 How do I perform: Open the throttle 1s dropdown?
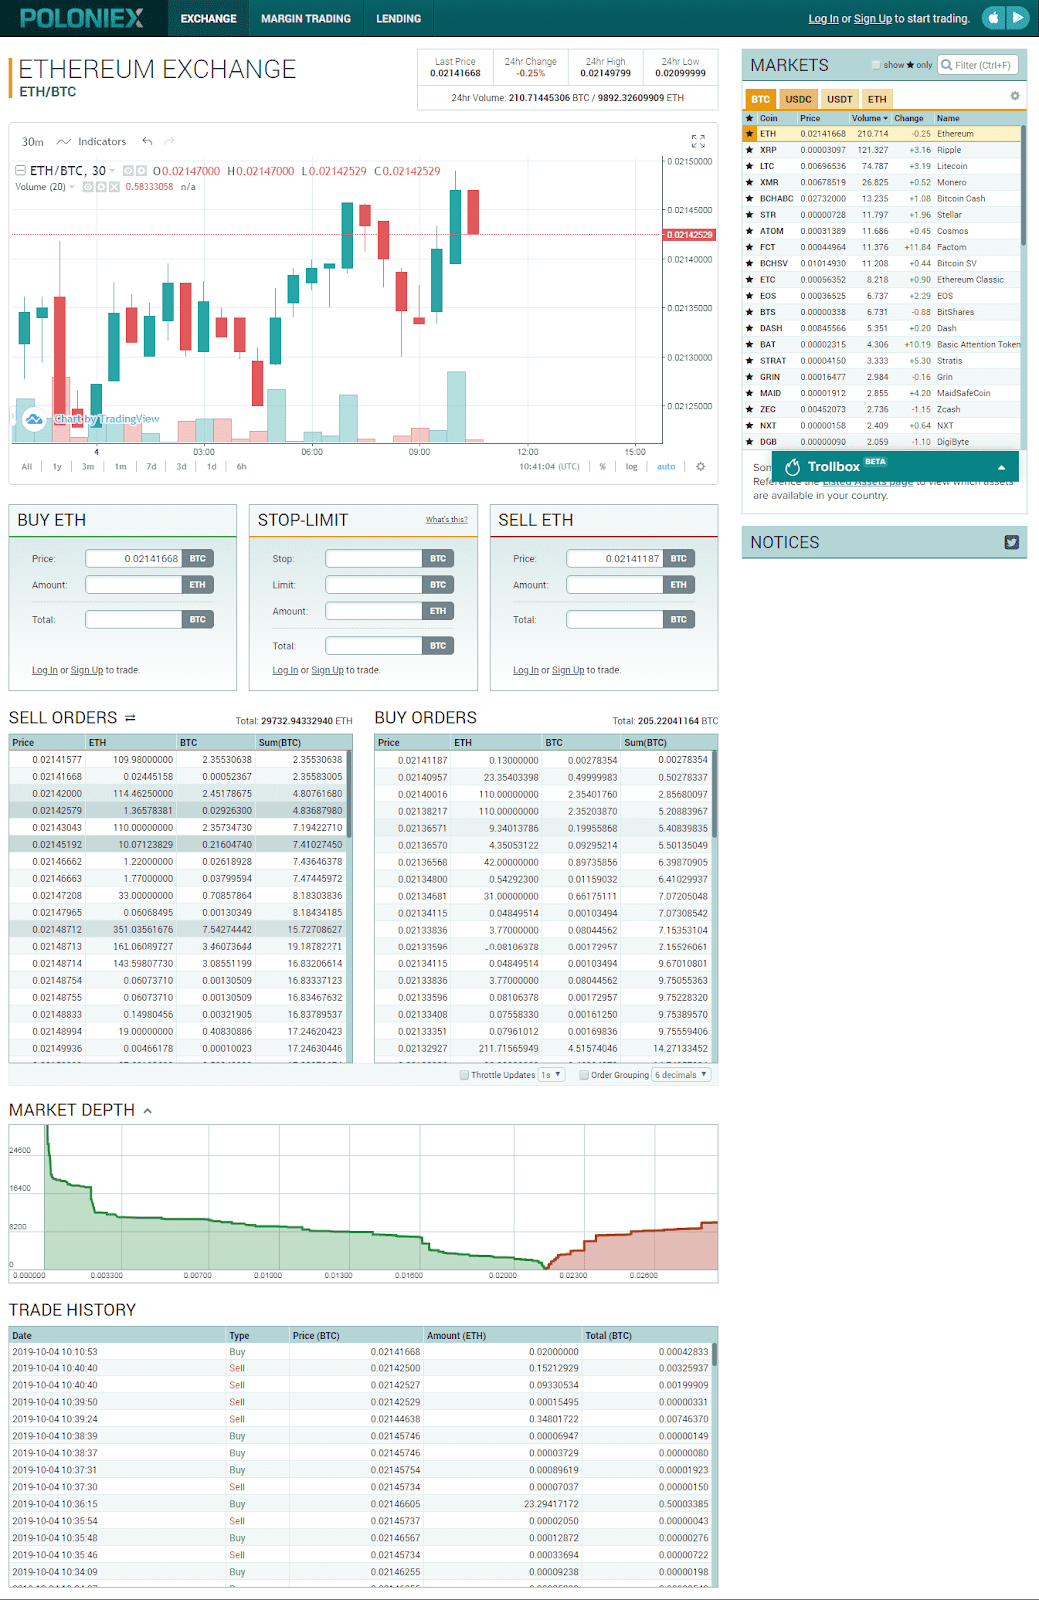(x=551, y=1075)
